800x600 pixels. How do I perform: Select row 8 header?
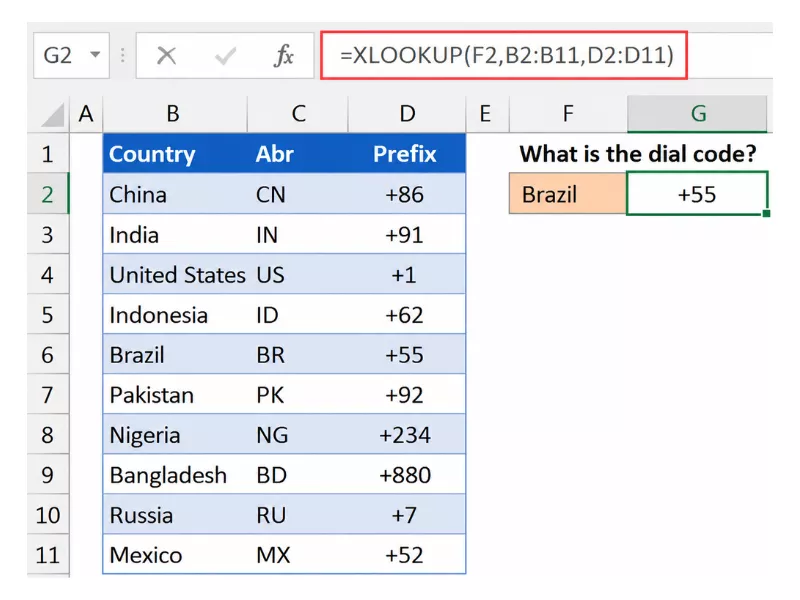[x=48, y=435]
